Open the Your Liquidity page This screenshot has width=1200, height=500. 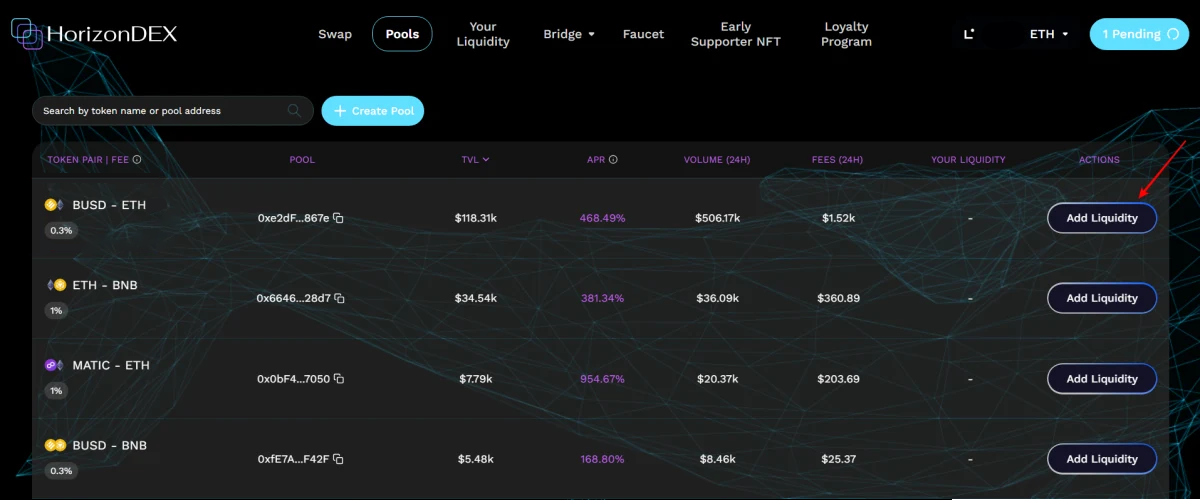(x=483, y=34)
